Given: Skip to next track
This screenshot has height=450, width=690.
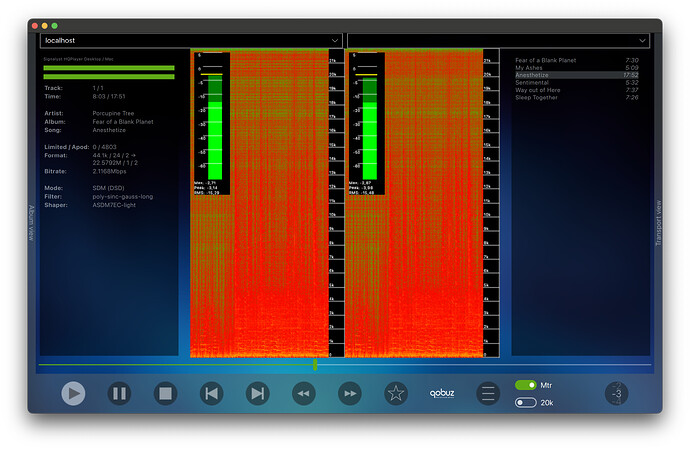Looking at the screenshot, I should (258, 393).
